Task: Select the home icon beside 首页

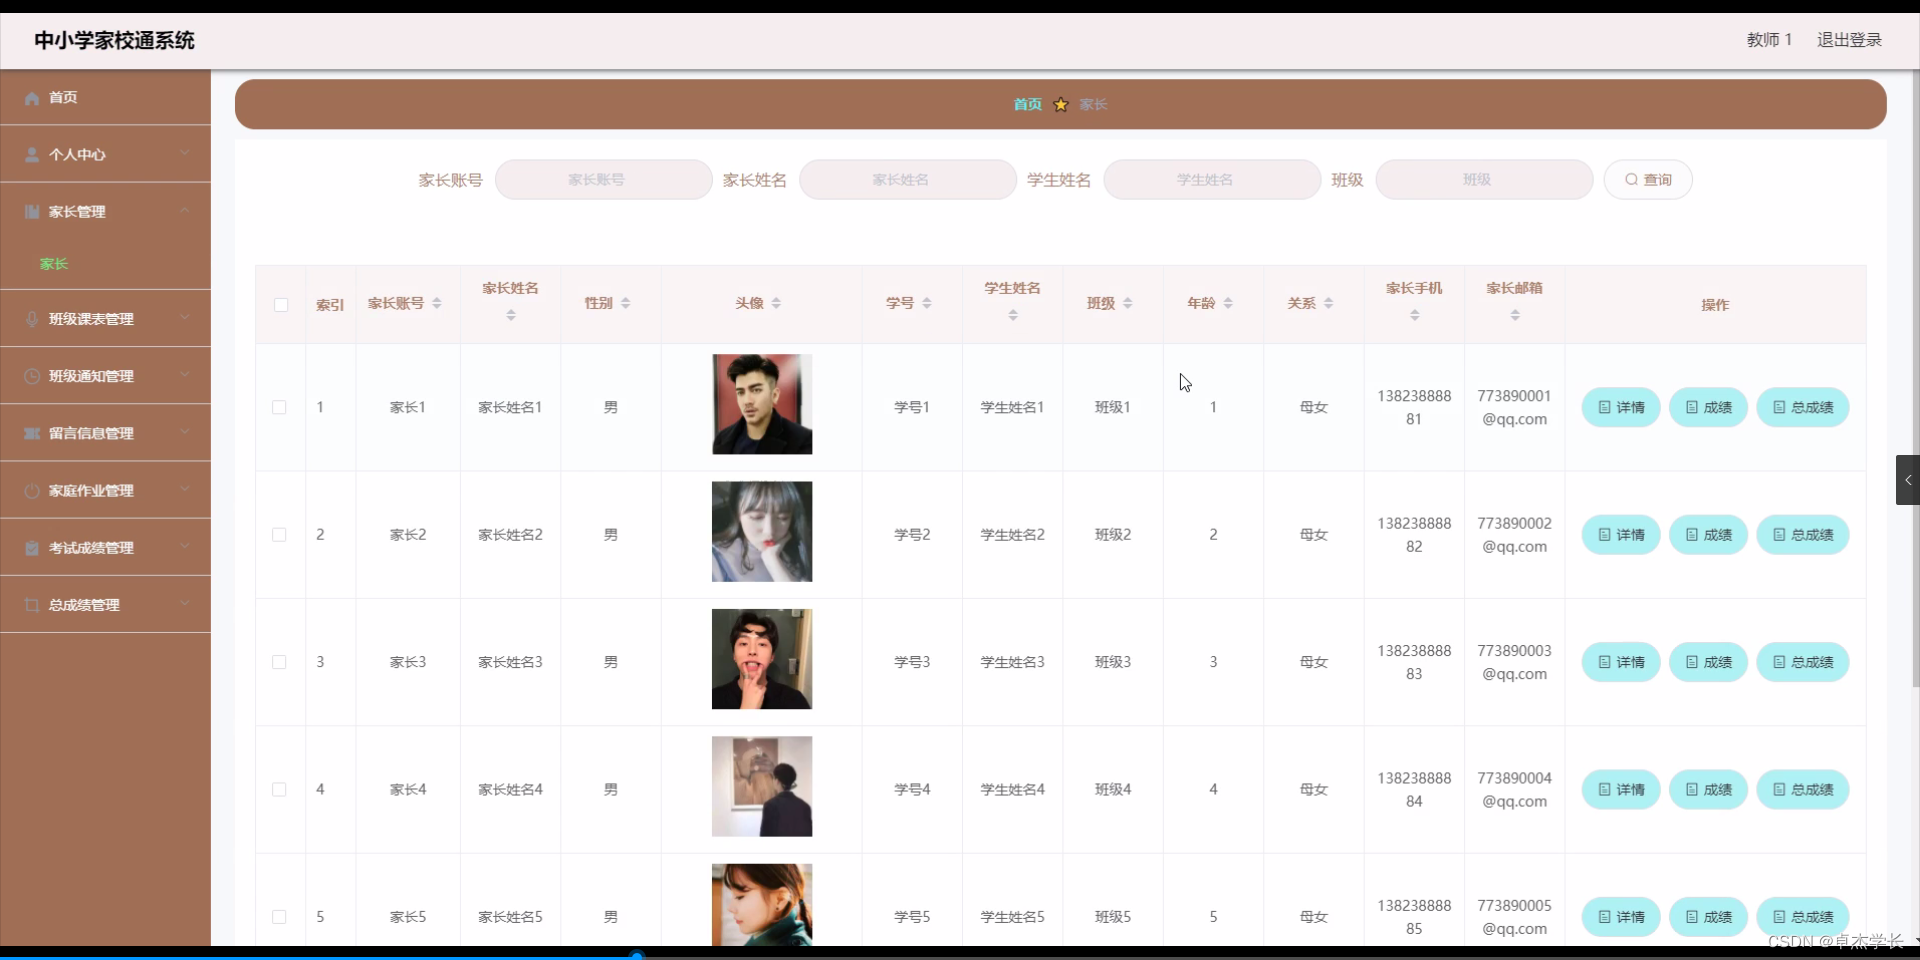Action: click(31, 97)
